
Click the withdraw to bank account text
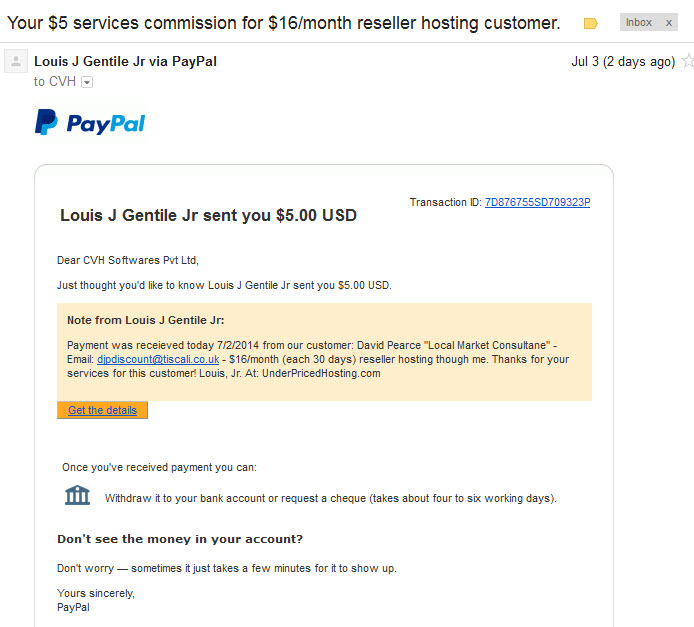331,498
